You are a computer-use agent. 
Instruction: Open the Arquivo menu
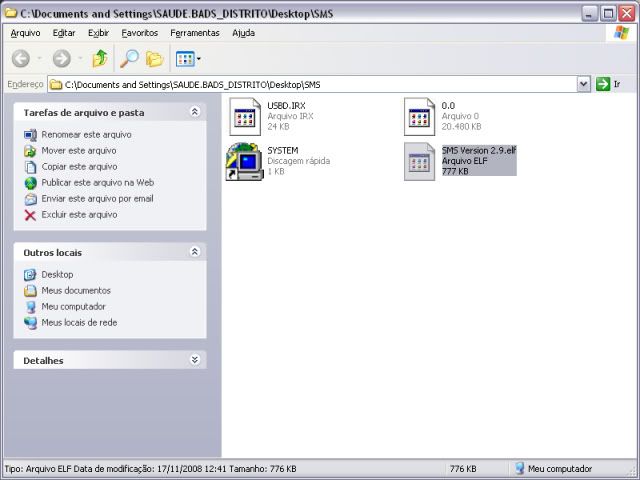coord(25,33)
